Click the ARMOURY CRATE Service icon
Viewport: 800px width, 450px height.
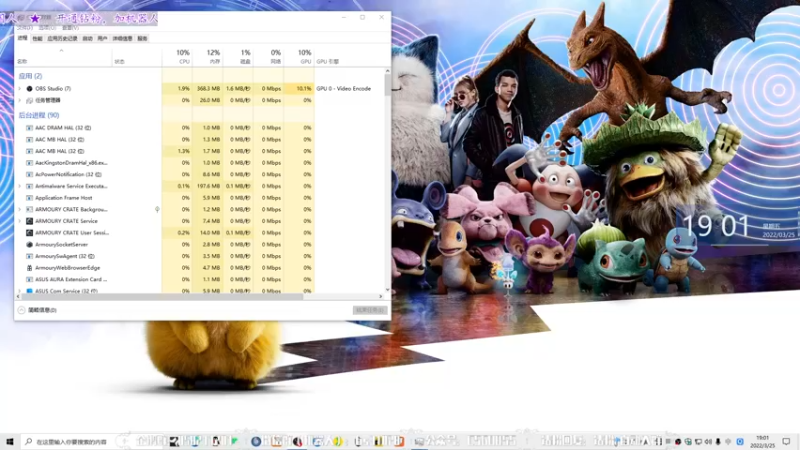pos(30,221)
